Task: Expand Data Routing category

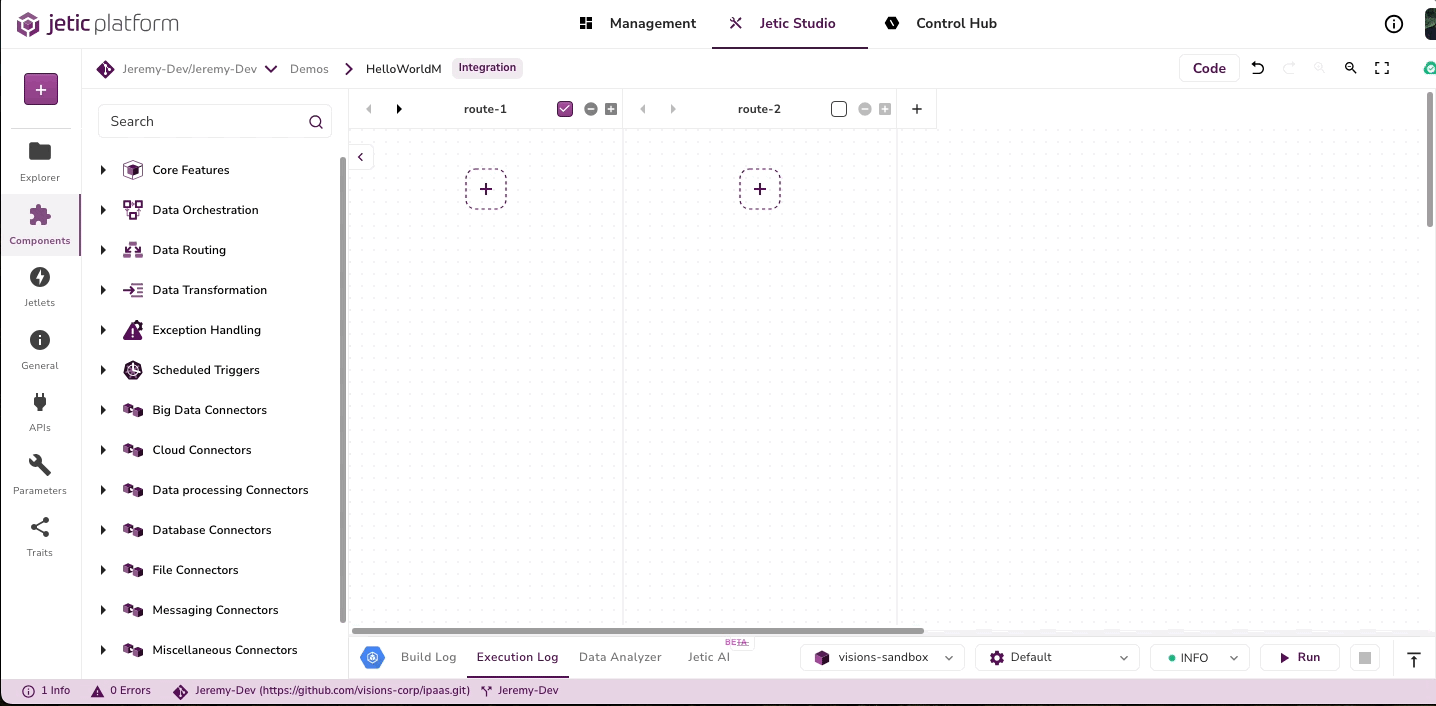Action: point(103,250)
